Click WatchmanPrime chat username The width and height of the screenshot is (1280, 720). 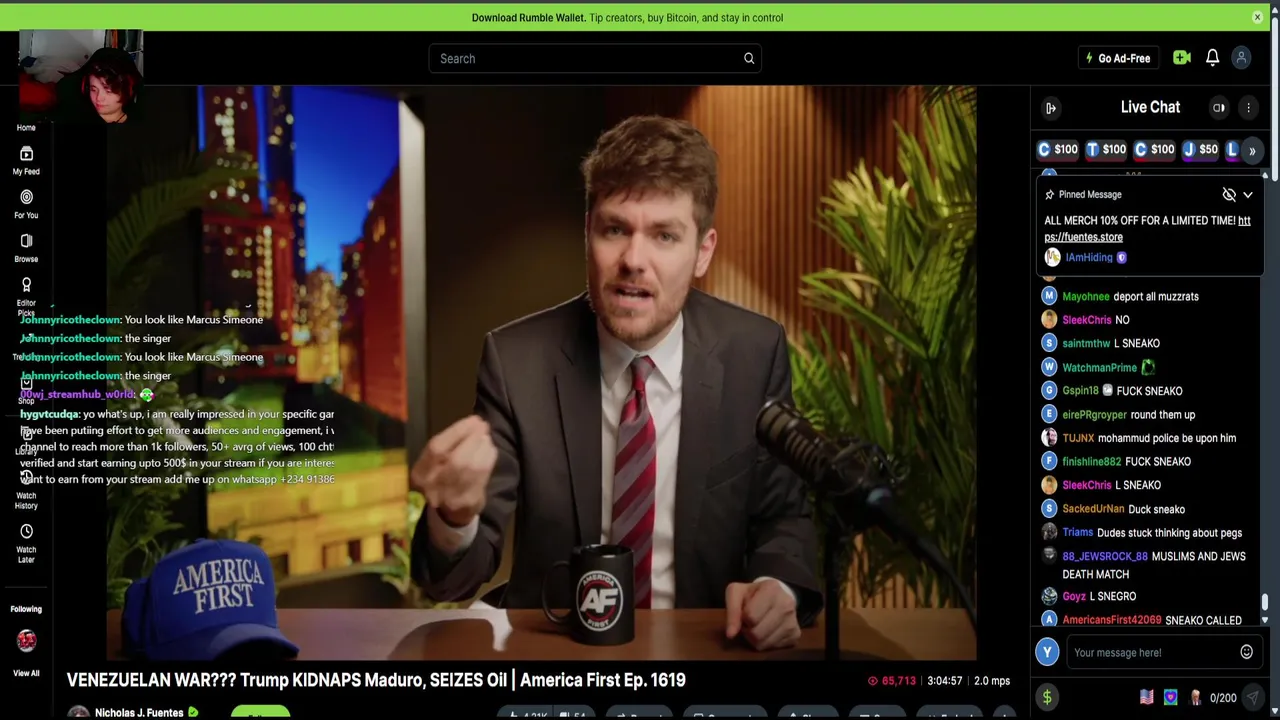(x=1099, y=368)
